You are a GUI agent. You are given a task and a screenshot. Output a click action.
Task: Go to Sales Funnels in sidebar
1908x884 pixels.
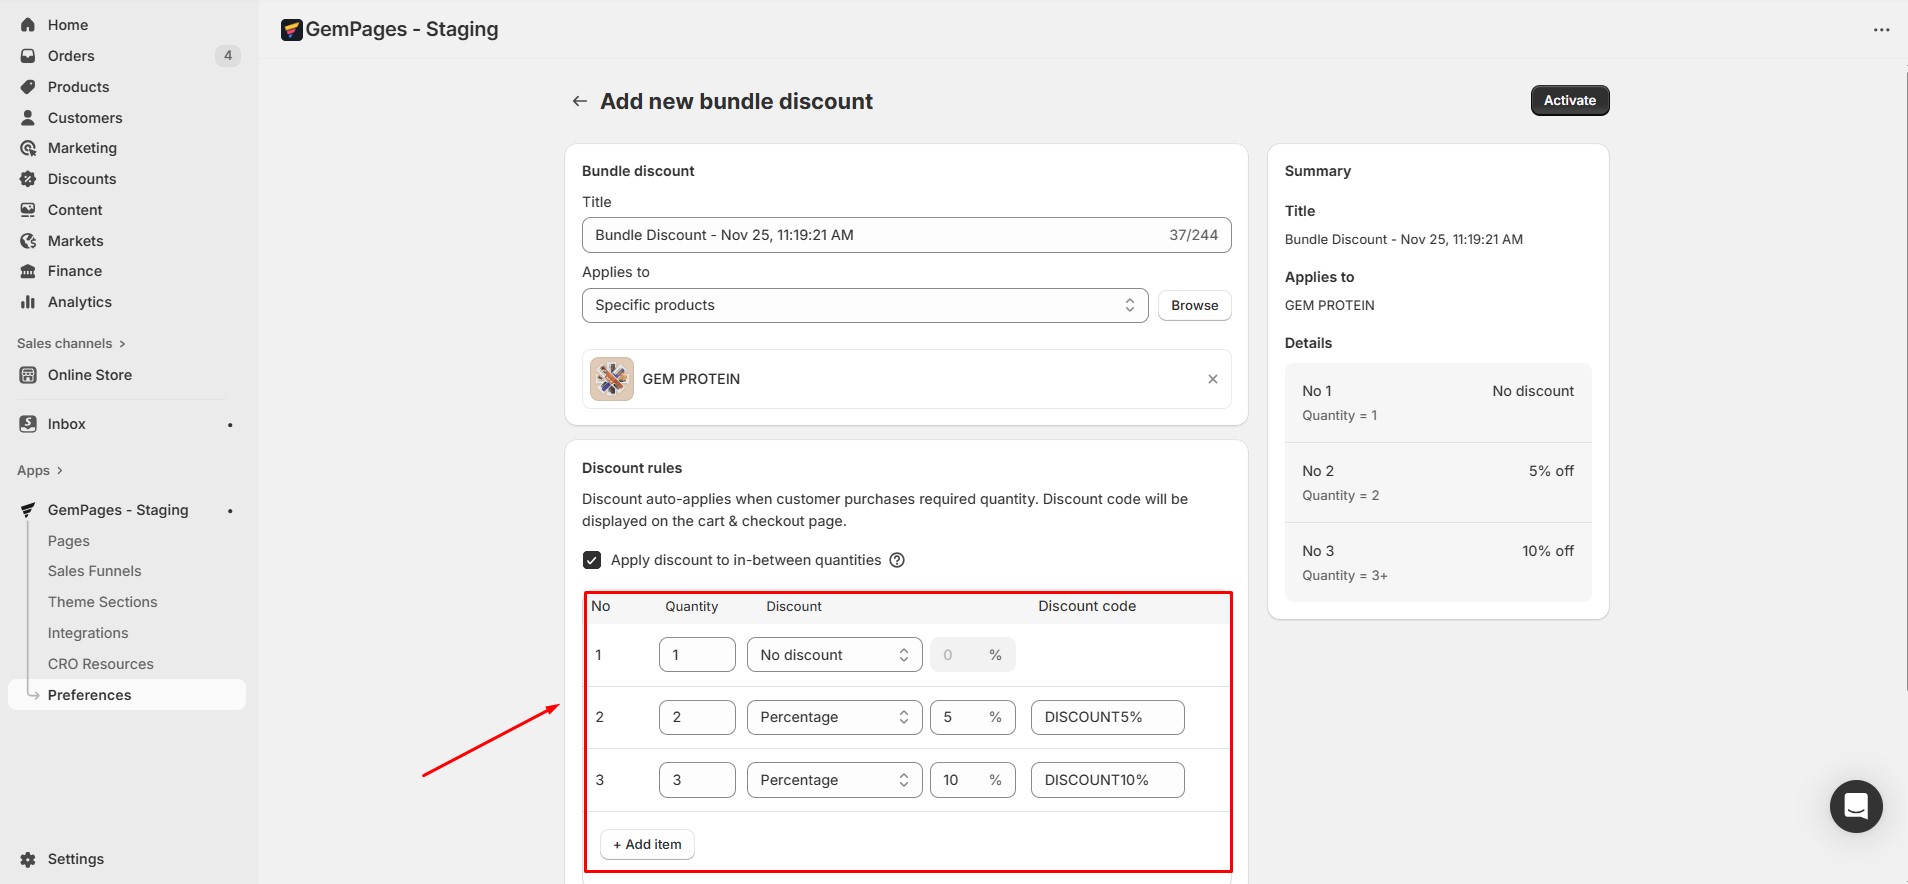click(94, 571)
